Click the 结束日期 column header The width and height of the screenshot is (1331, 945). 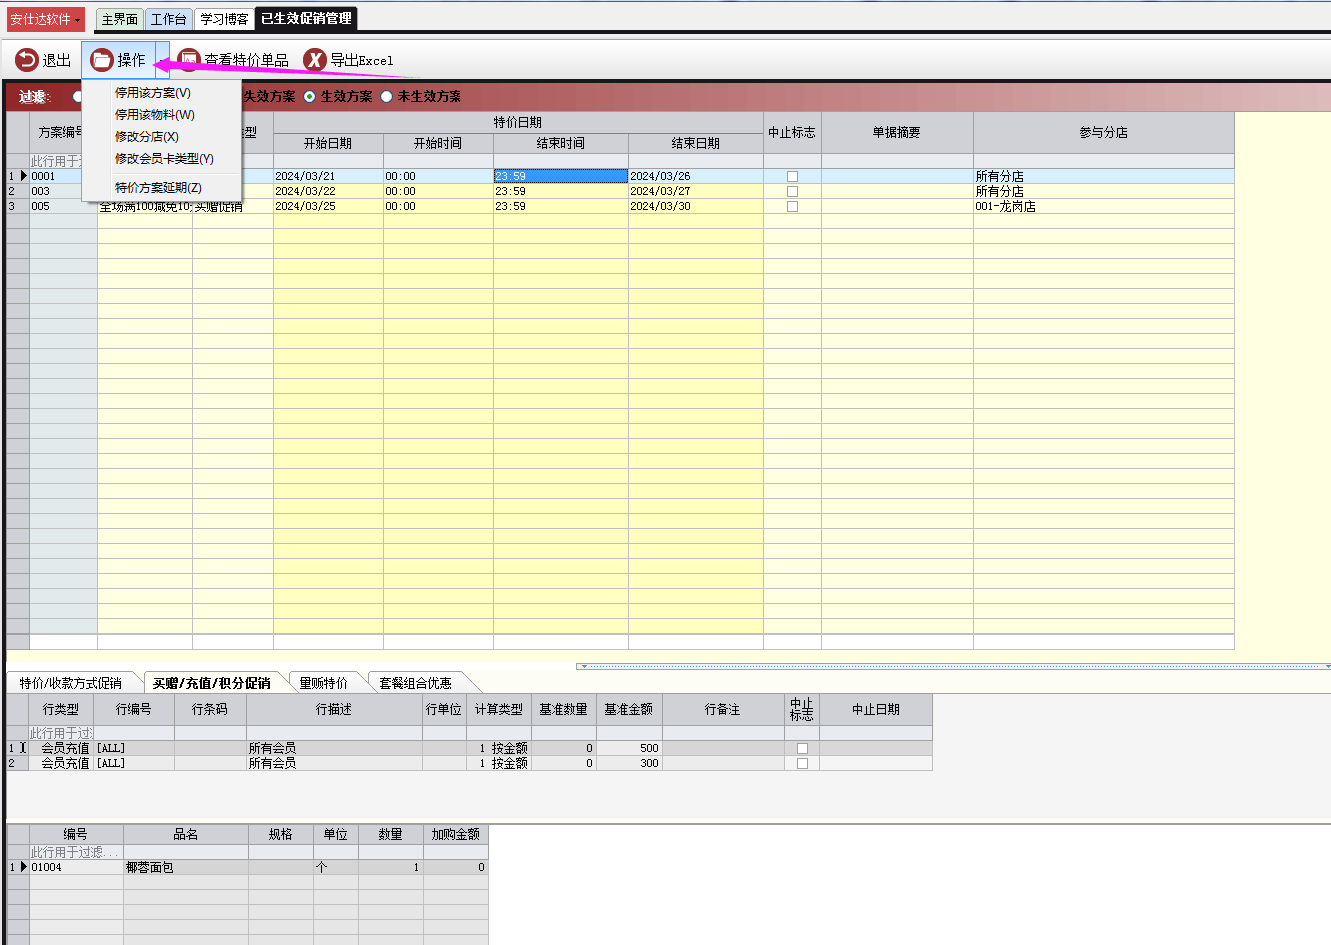tap(696, 143)
